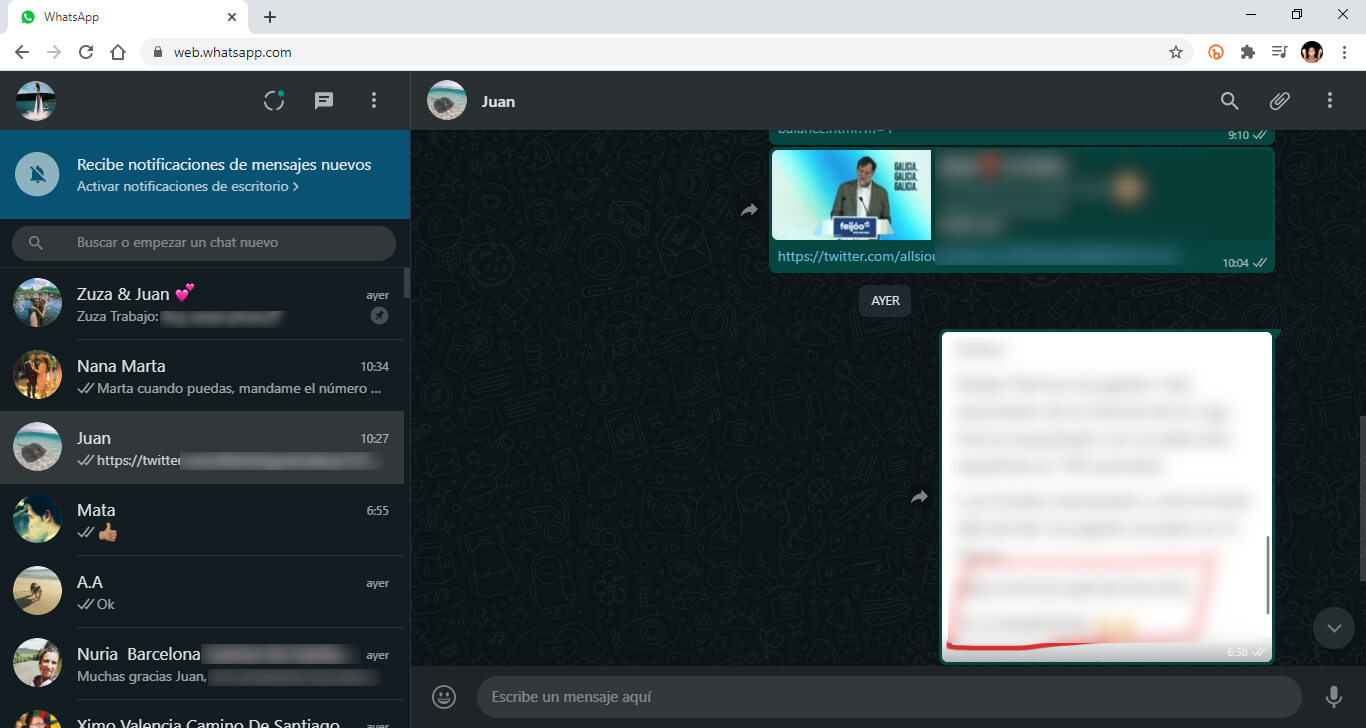
Task: Open A.A conversation
Action: [202, 592]
